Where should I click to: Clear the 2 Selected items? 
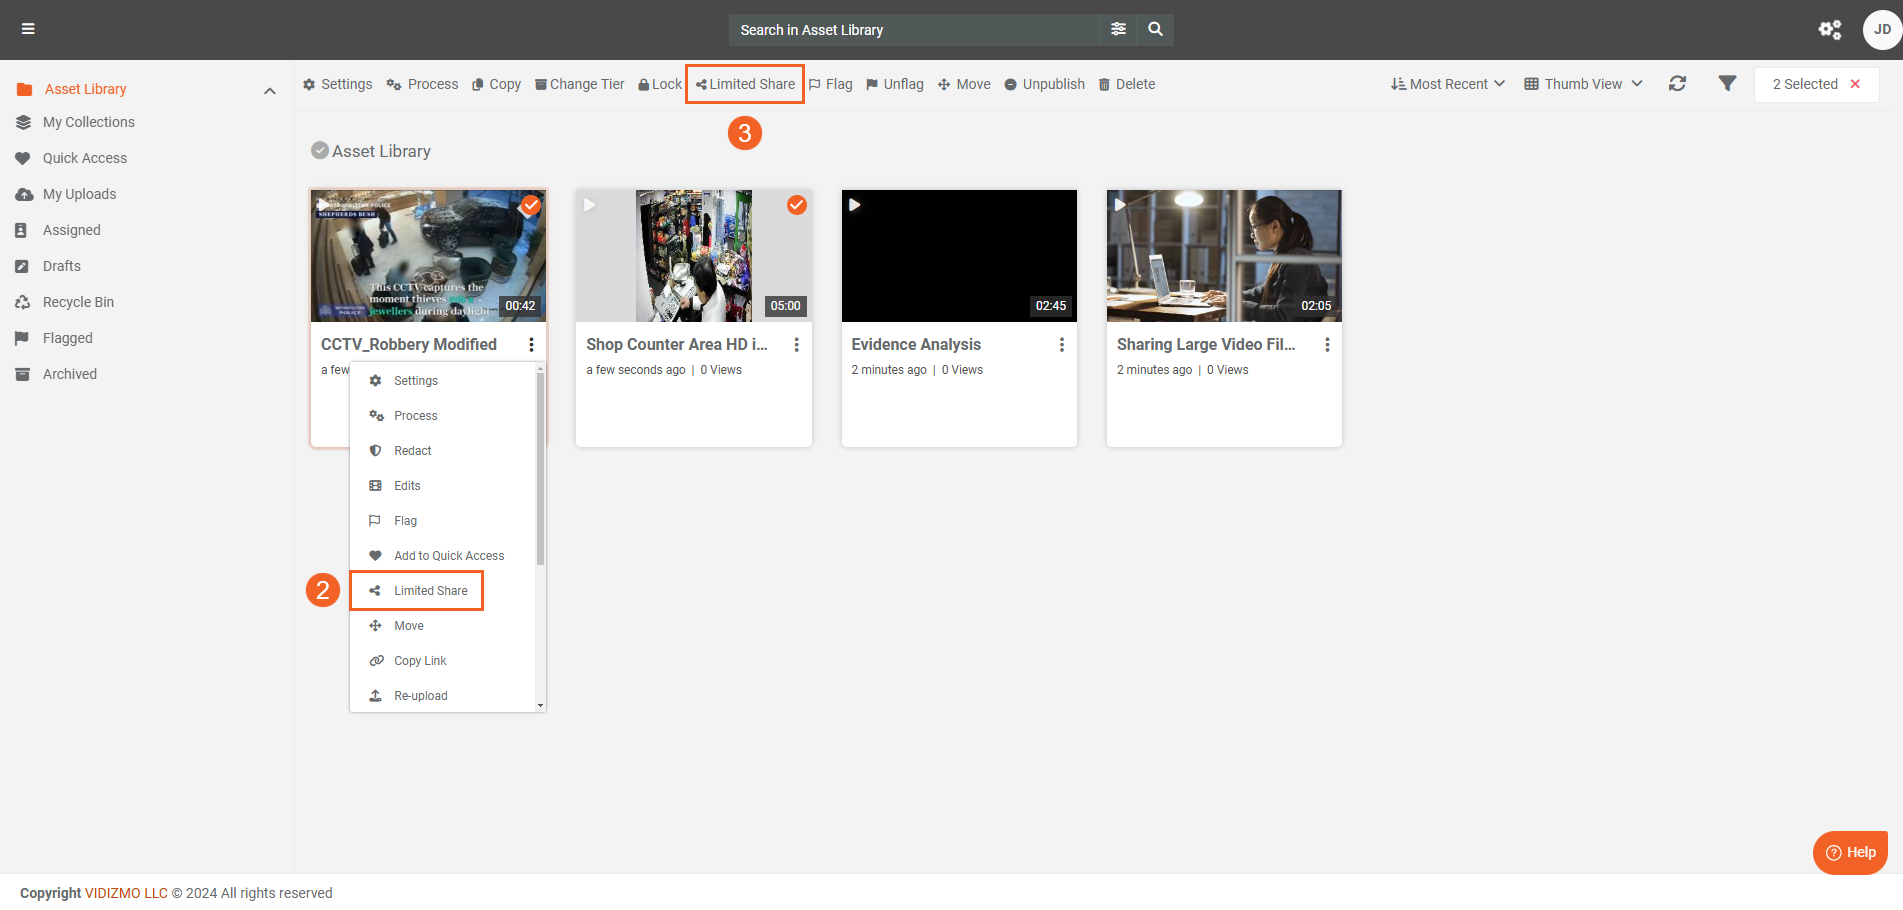coord(1855,84)
